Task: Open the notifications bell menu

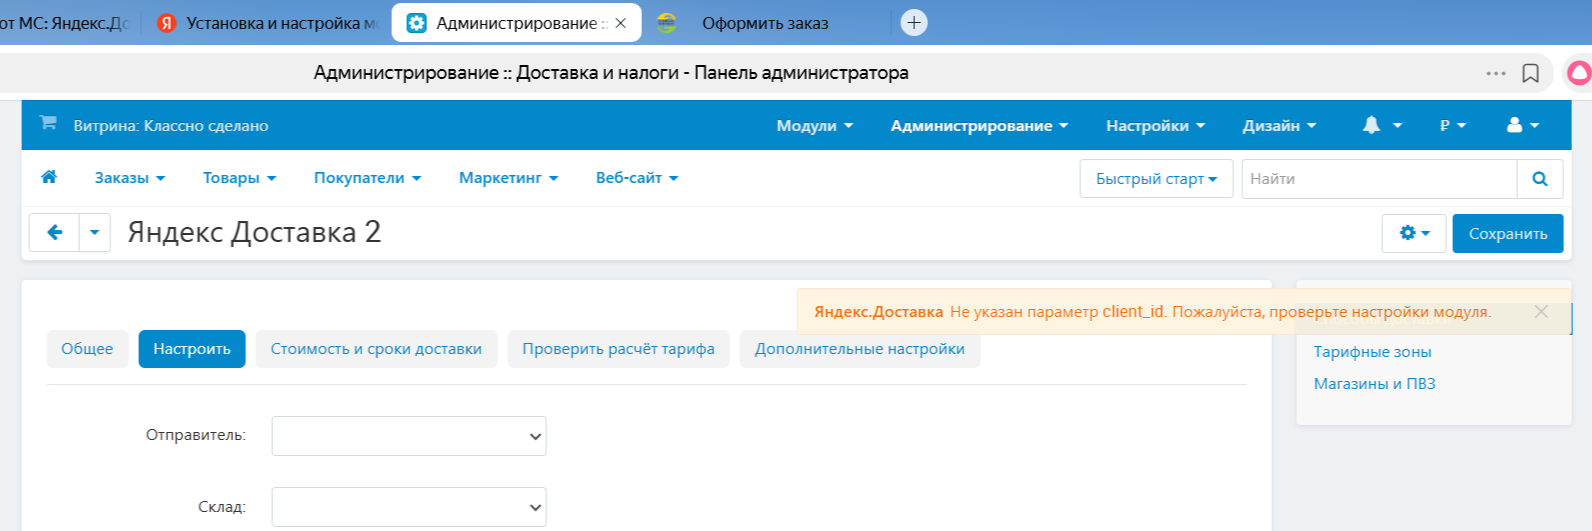Action: point(1381,125)
